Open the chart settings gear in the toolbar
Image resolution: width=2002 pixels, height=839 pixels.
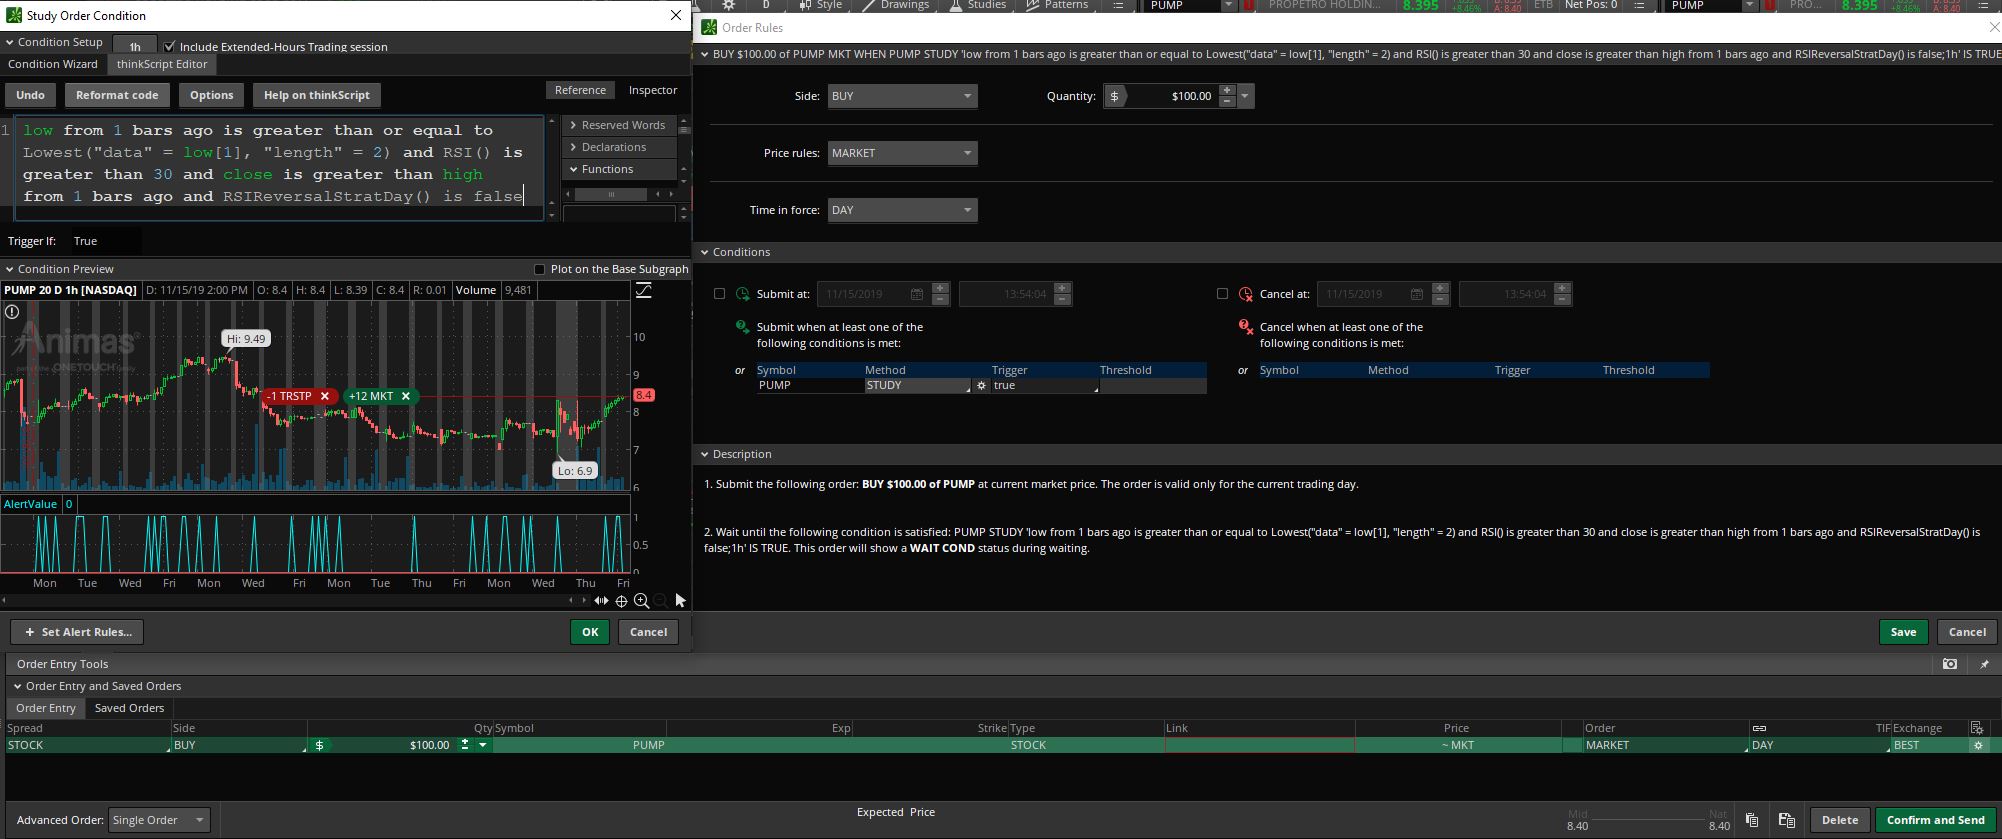coord(729,5)
